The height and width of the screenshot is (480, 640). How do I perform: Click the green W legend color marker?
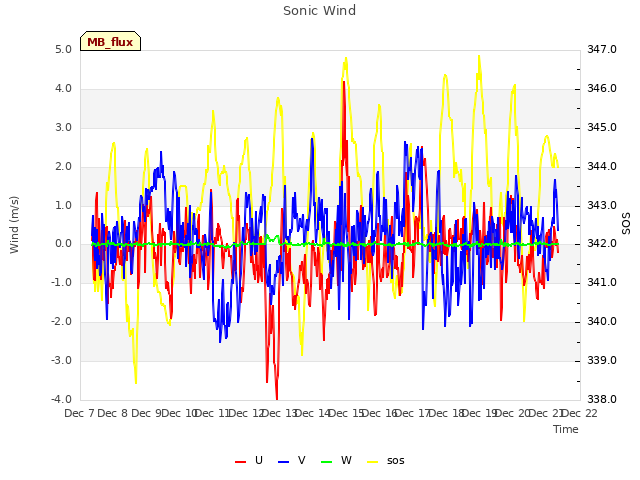(x=327, y=462)
